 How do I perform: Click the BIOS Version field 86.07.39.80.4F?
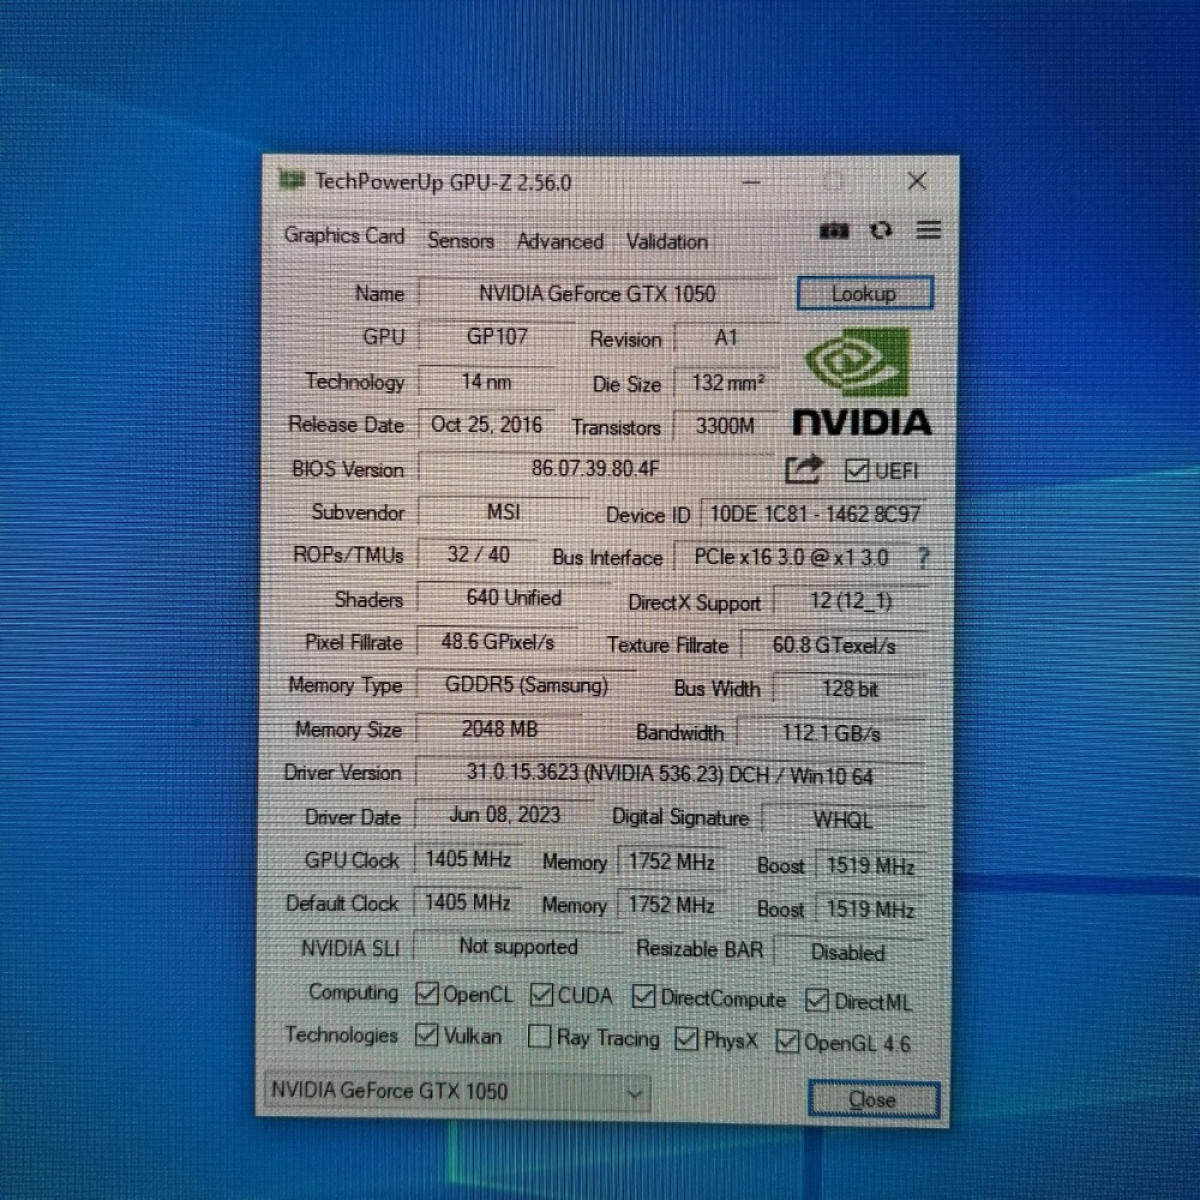595,468
